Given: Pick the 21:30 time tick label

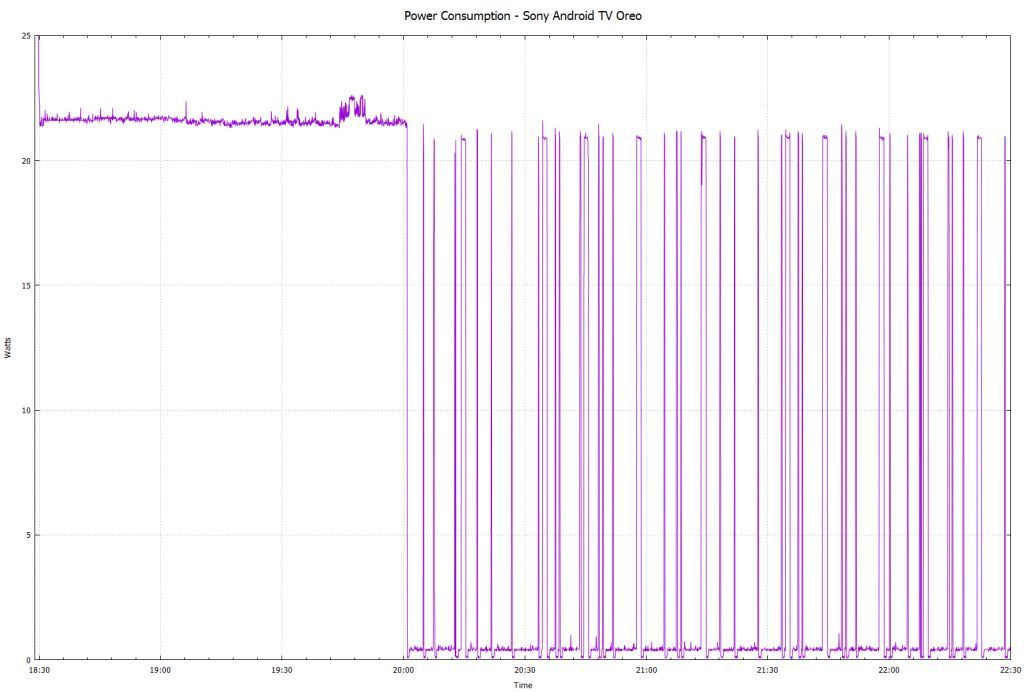Looking at the screenshot, I should [x=767, y=670].
